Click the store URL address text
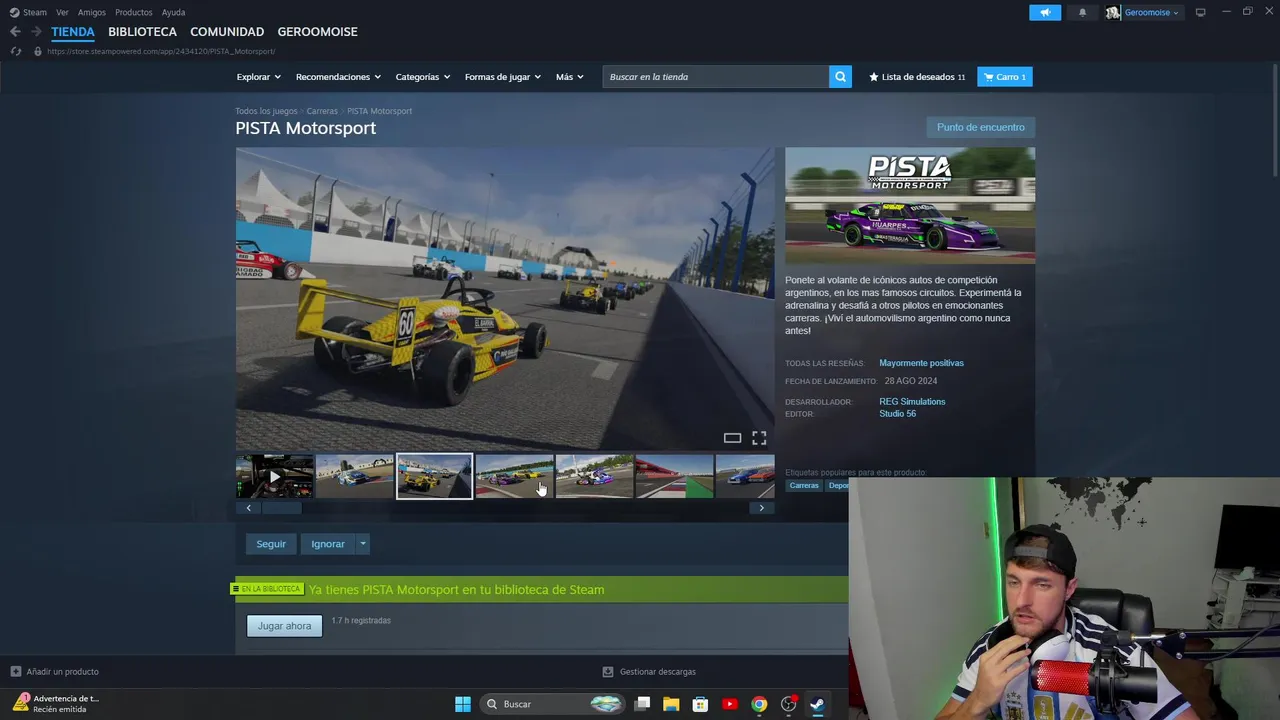 coord(161,51)
